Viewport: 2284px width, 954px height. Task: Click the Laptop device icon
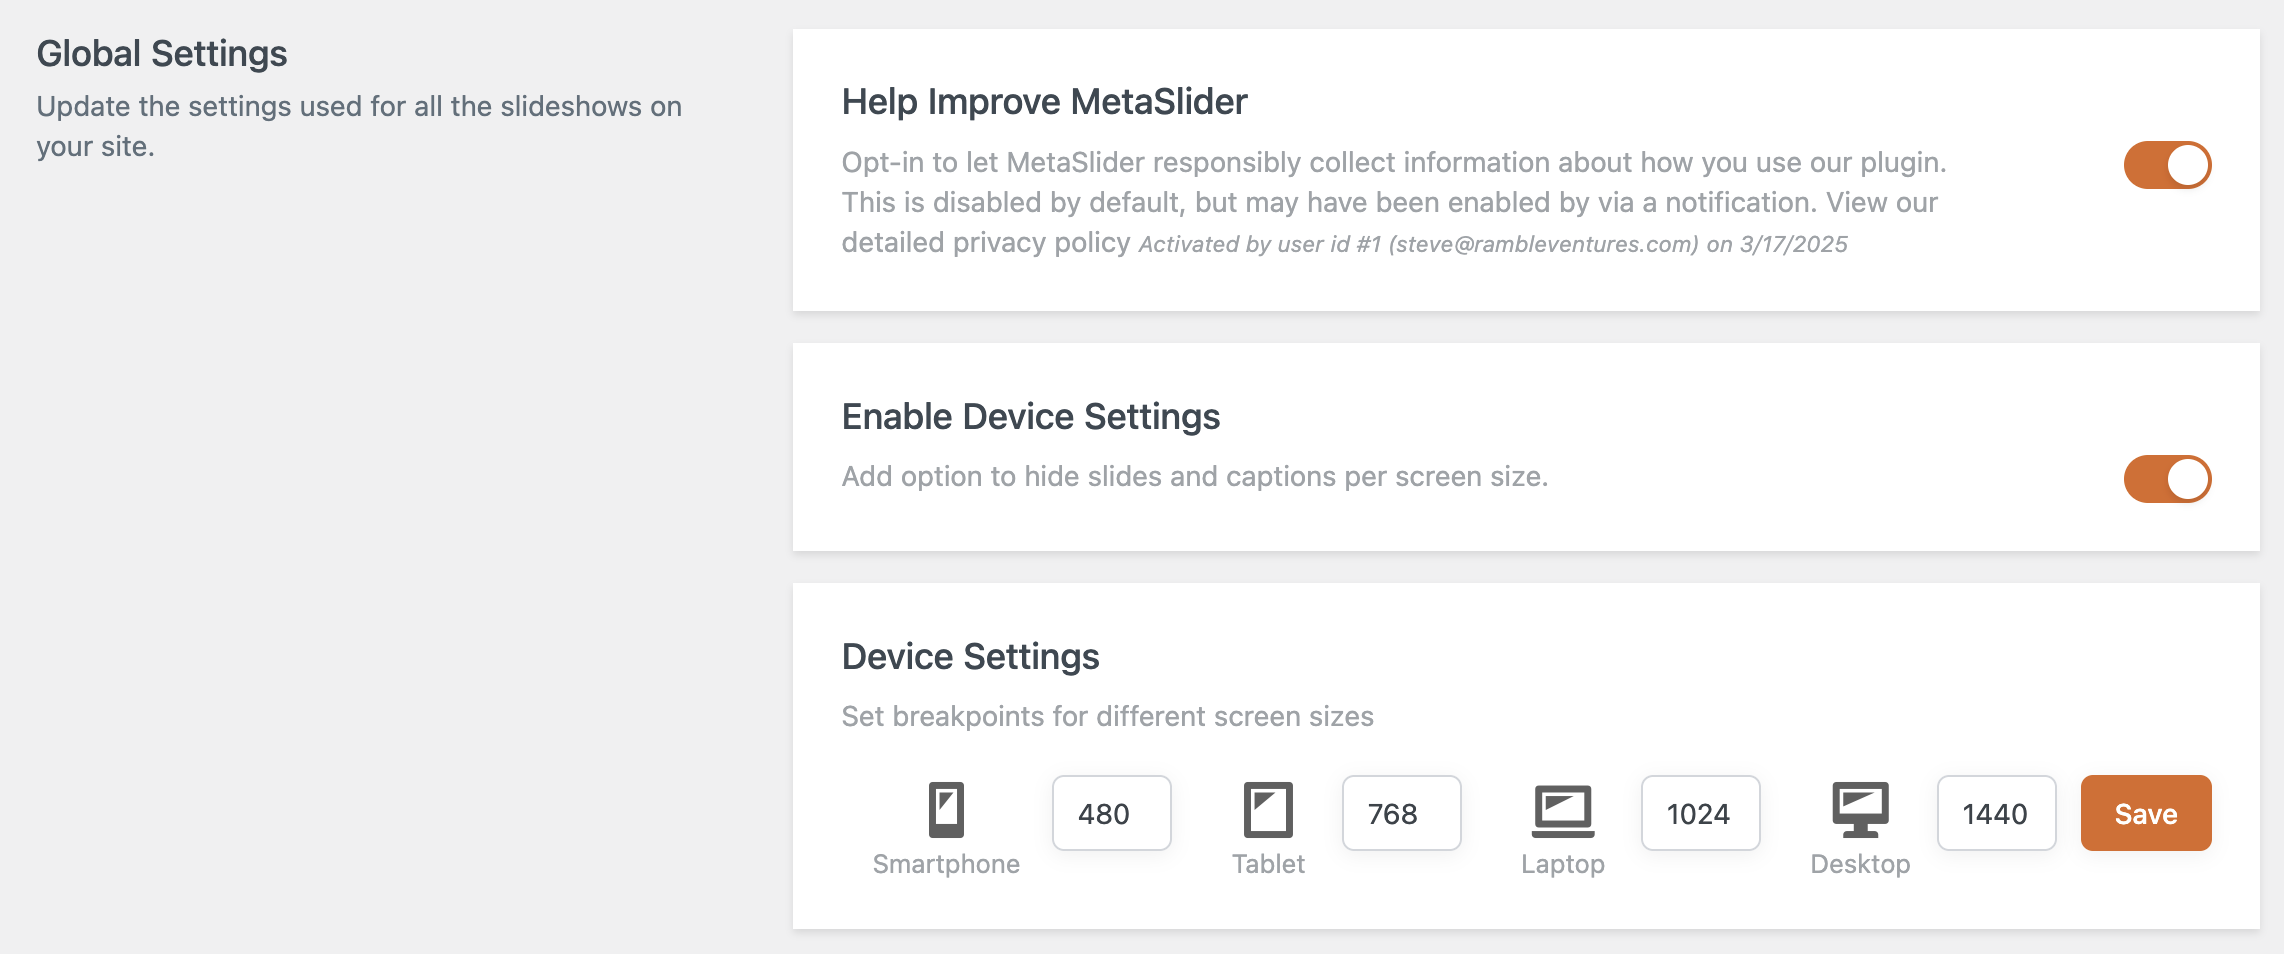click(x=1563, y=810)
